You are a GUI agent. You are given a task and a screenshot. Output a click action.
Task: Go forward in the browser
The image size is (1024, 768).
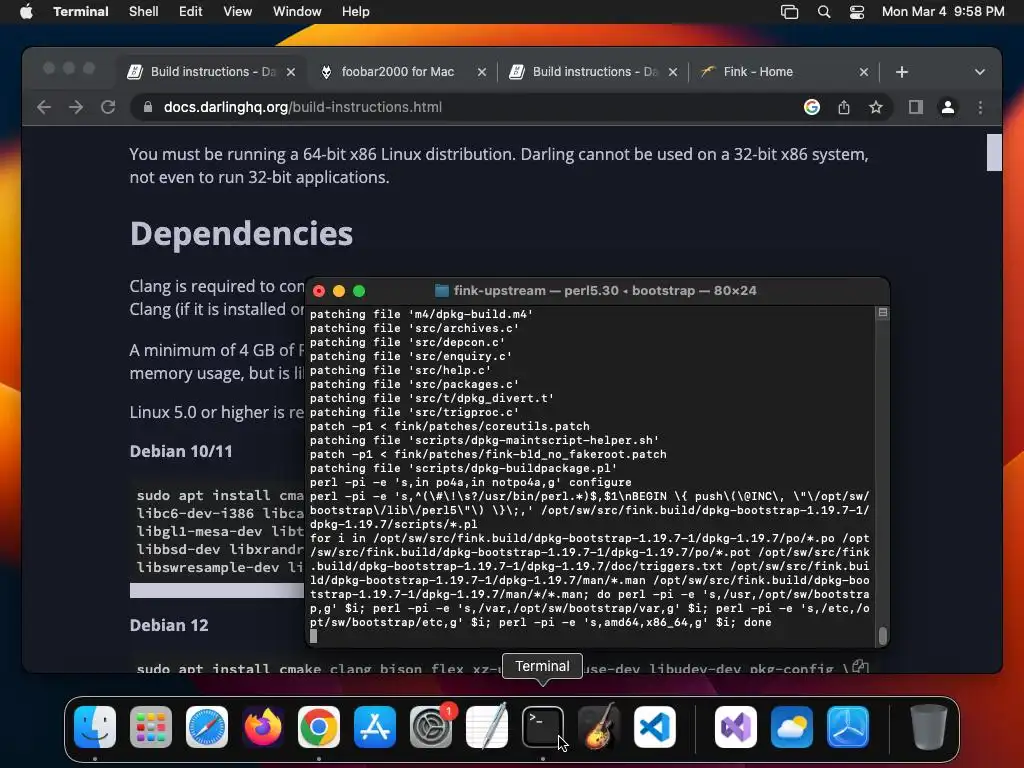click(x=76, y=107)
